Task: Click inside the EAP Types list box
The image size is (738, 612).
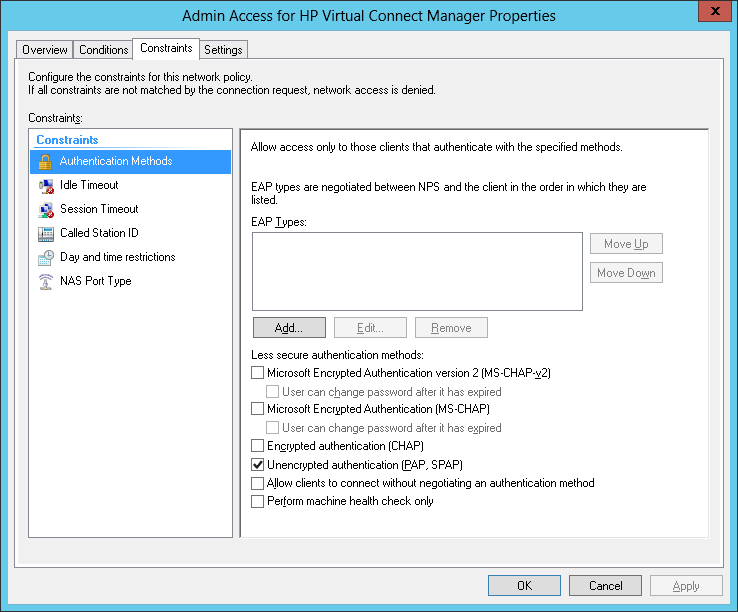Action: click(x=417, y=271)
